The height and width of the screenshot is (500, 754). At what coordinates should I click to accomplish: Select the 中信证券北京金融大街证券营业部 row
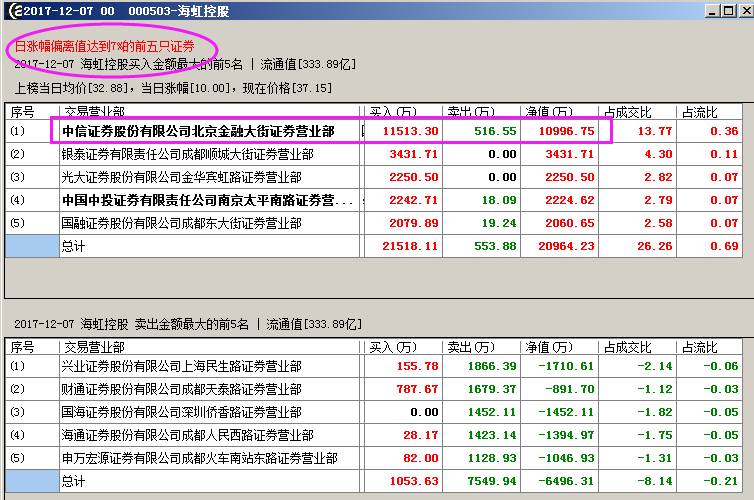[x=373, y=131]
